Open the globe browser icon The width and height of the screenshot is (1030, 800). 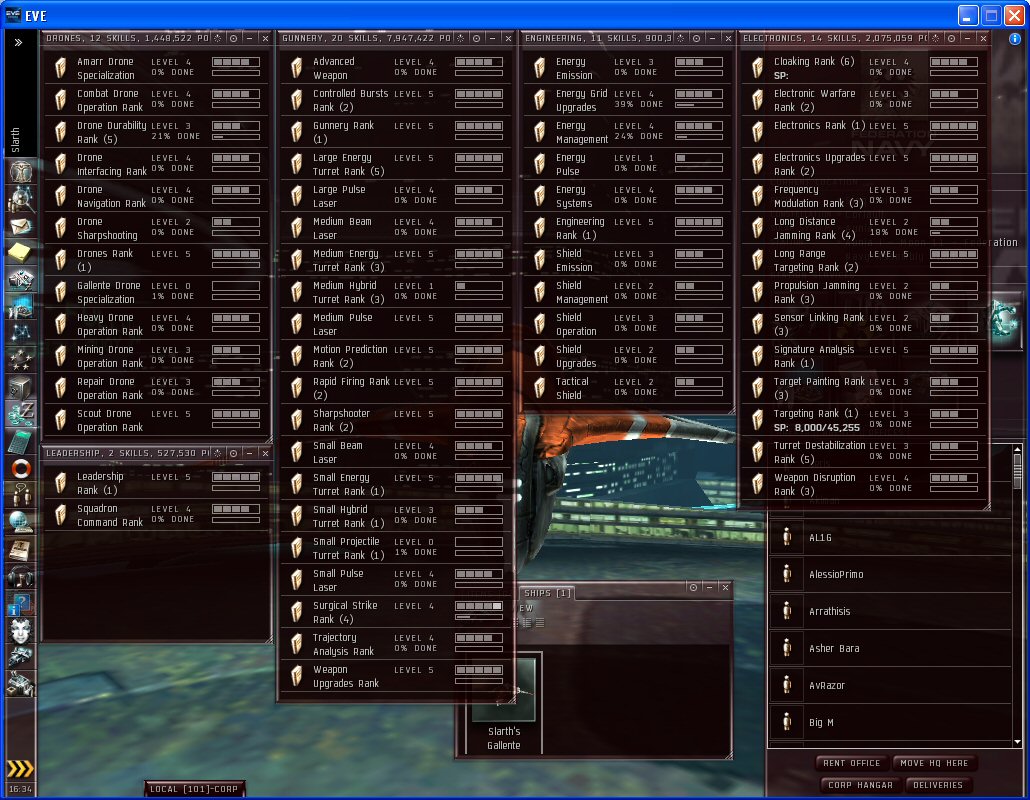(x=20, y=522)
